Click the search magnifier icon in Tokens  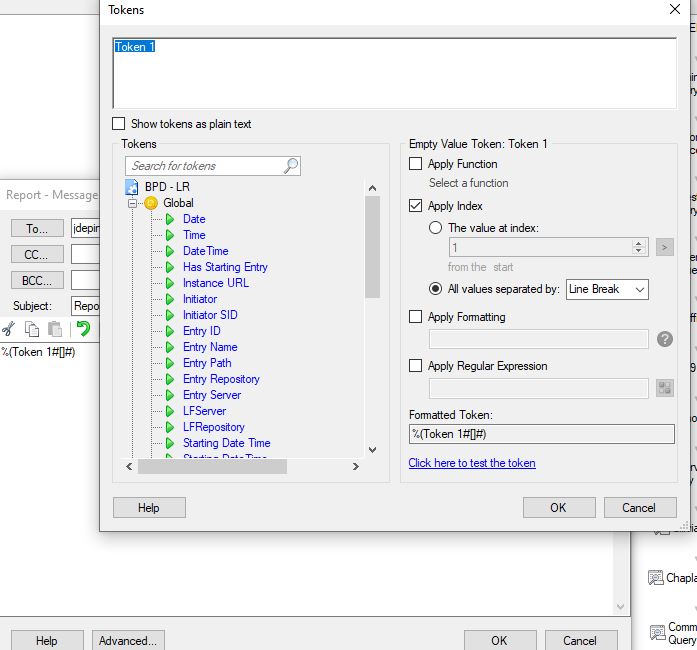pyautogui.click(x=291, y=166)
